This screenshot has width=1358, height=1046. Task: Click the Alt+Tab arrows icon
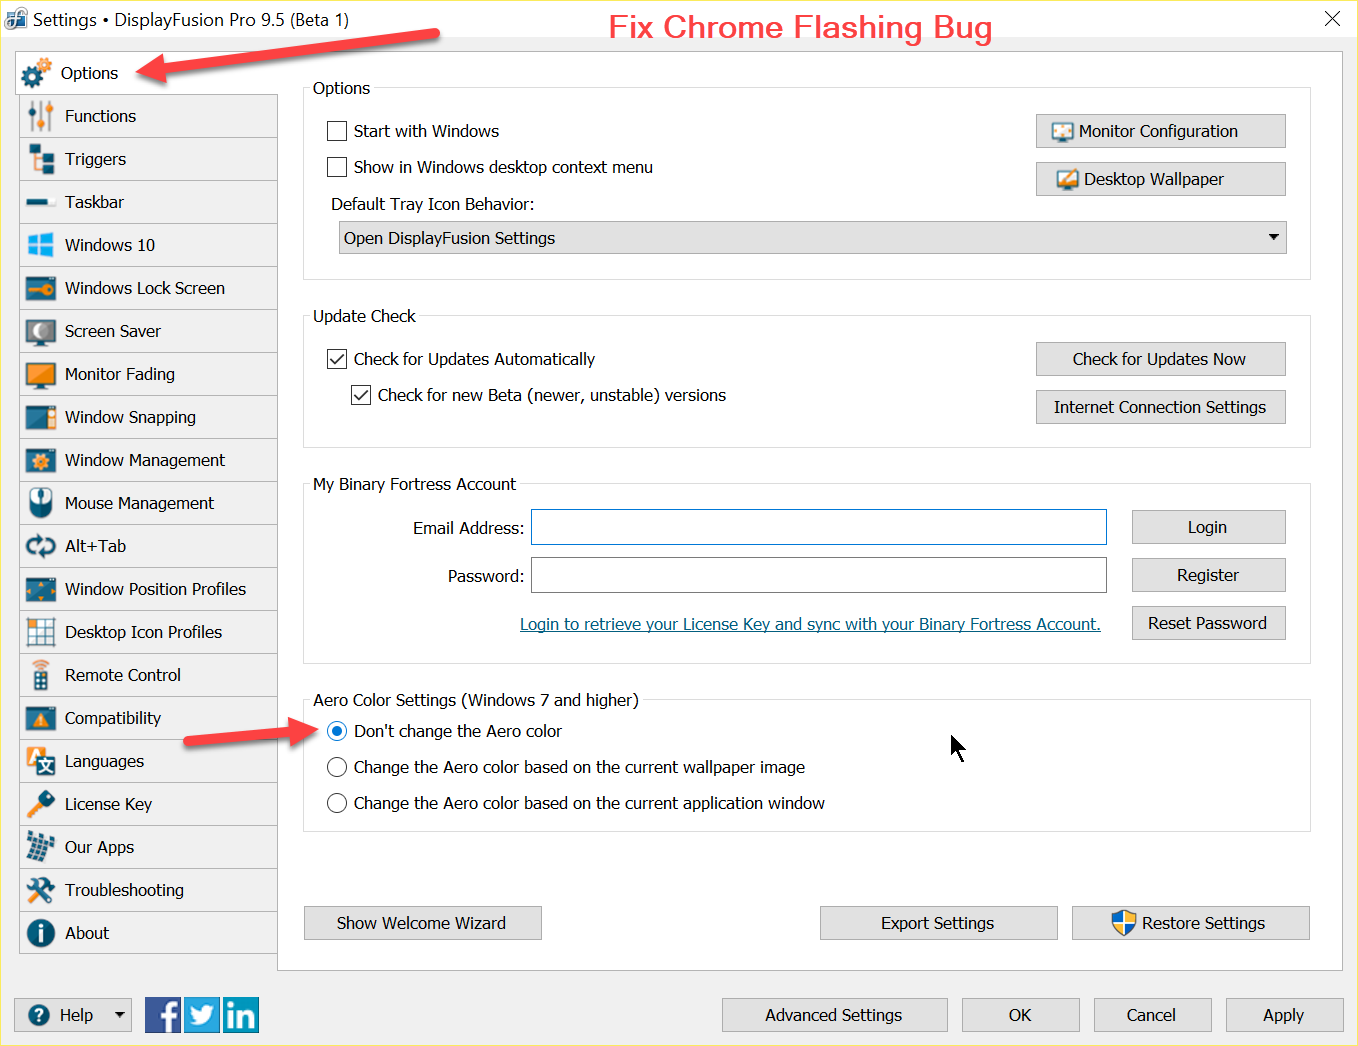coord(40,546)
